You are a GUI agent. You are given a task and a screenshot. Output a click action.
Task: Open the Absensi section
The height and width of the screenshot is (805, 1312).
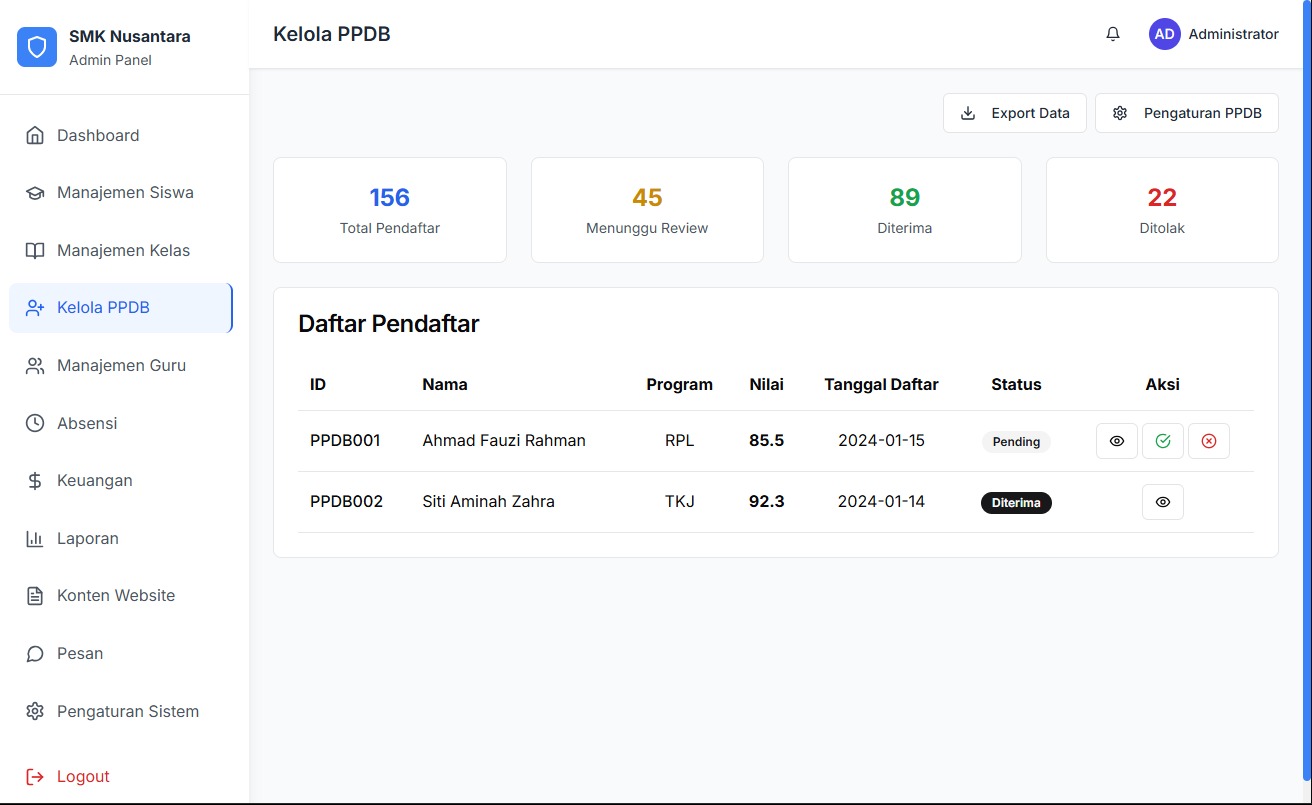point(87,424)
